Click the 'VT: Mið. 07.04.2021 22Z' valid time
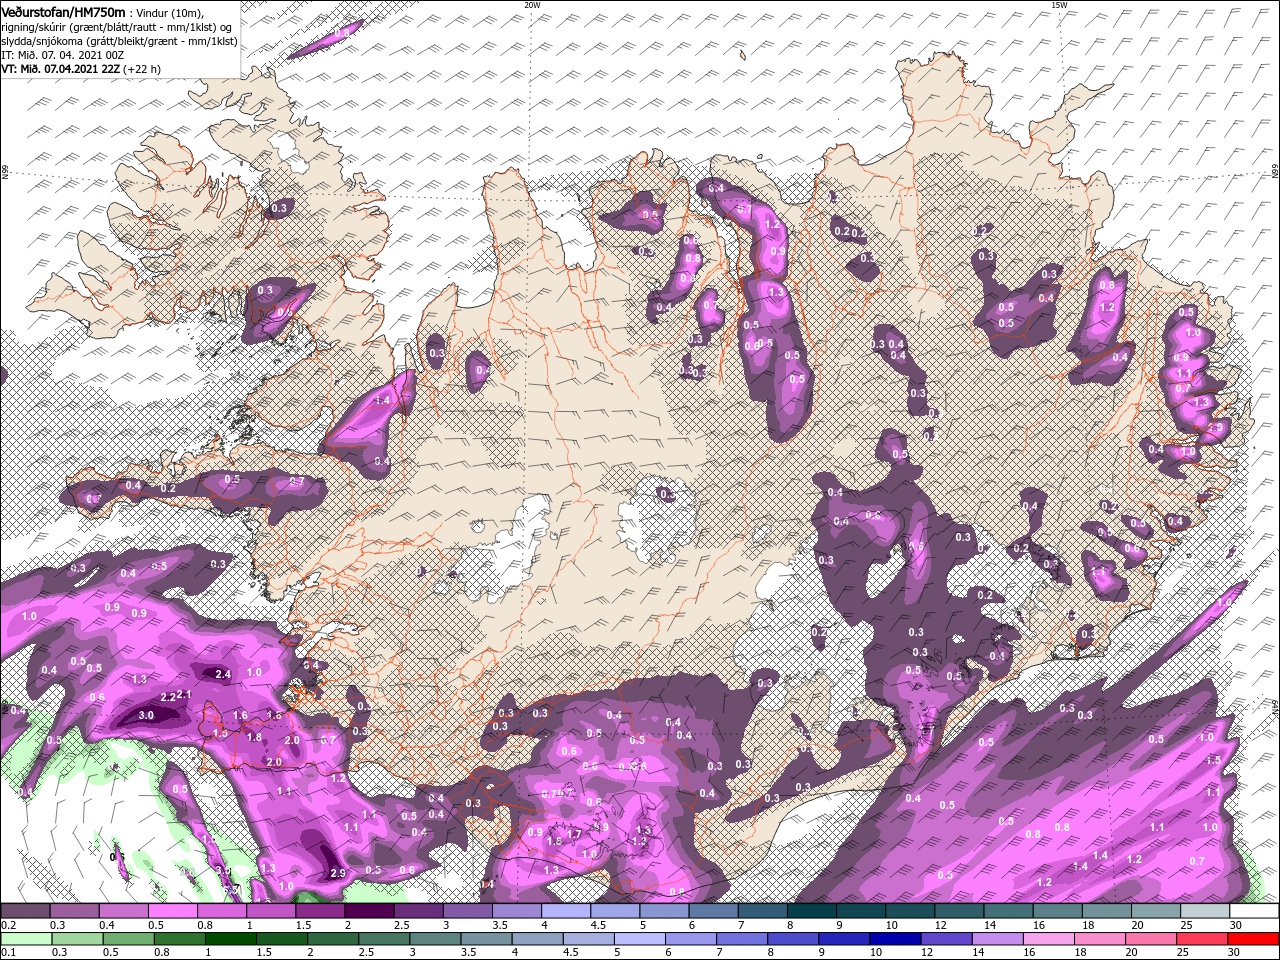The width and height of the screenshot is (1280, 960). [61, 69]
